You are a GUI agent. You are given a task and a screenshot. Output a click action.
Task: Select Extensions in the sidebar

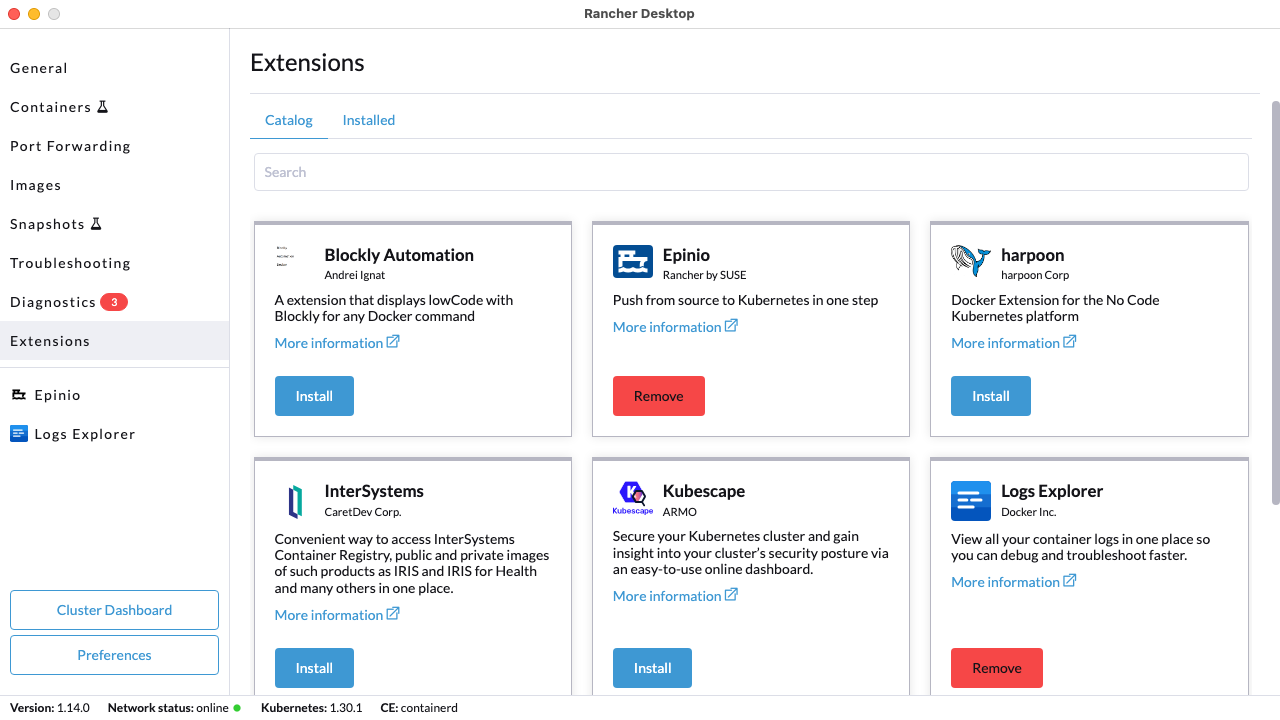(114, 341)
